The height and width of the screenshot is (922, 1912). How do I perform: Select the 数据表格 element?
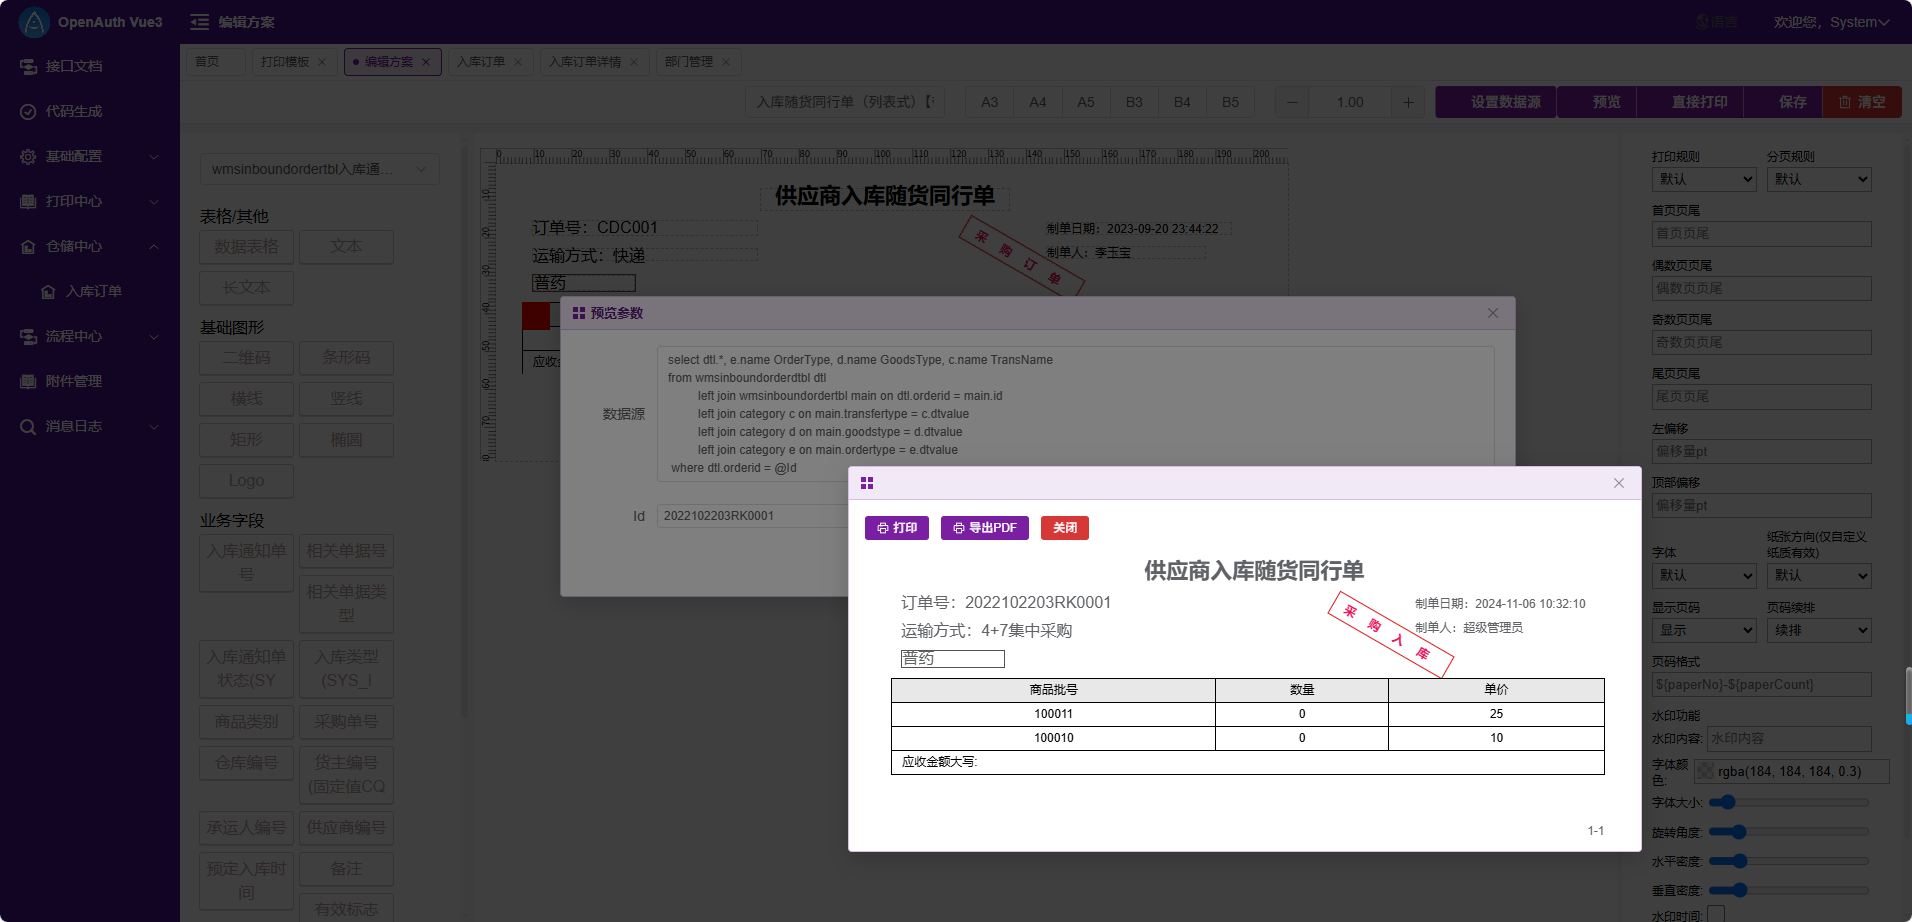tap(246, 247)
